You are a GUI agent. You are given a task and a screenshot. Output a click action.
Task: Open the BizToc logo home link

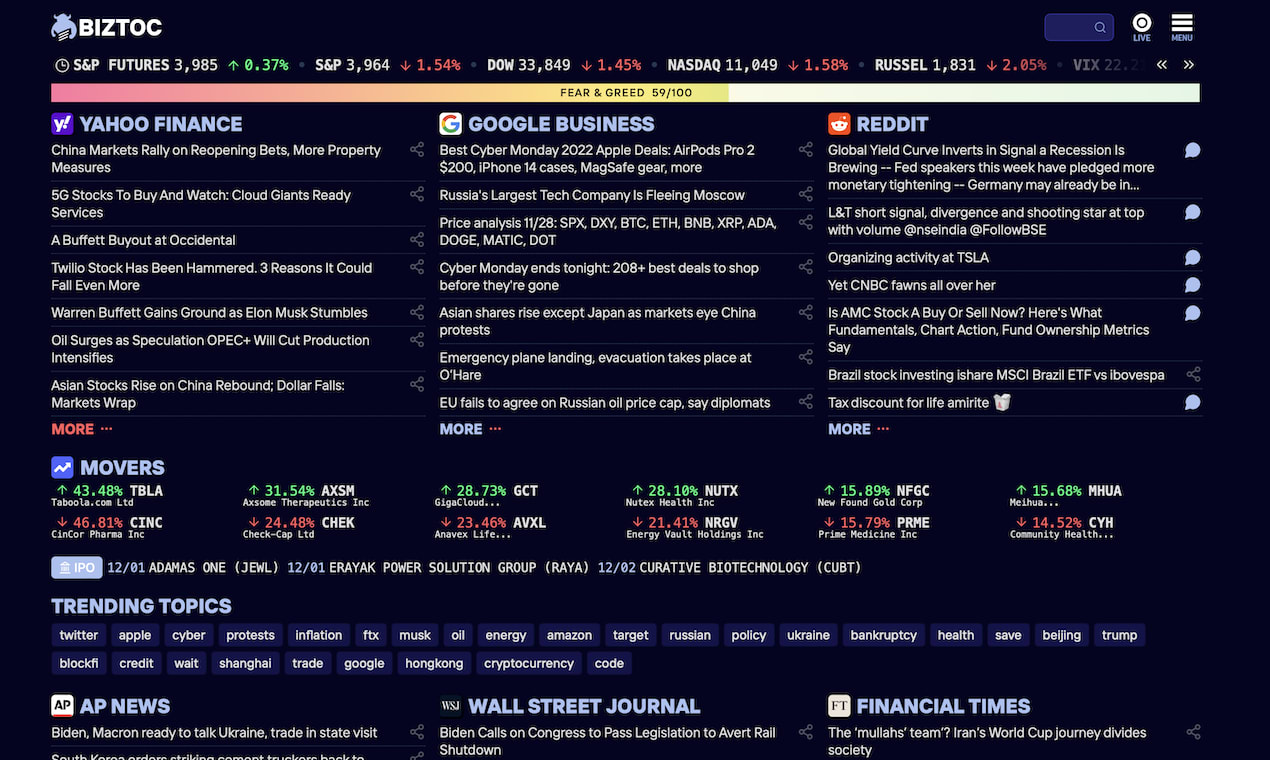pyautogui.click(x=106, y=27)
